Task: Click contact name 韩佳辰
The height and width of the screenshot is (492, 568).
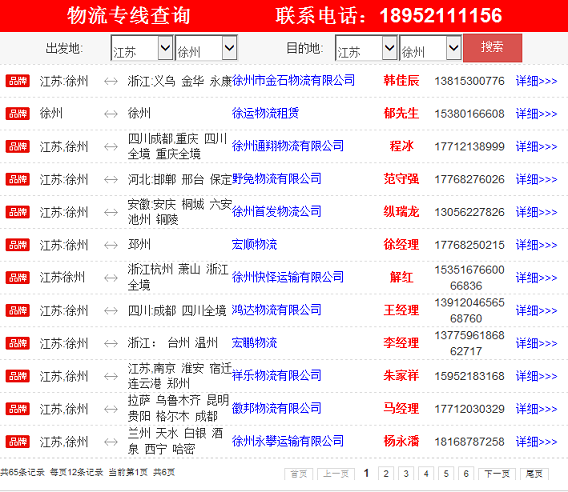Action: [x=401, y=80]
